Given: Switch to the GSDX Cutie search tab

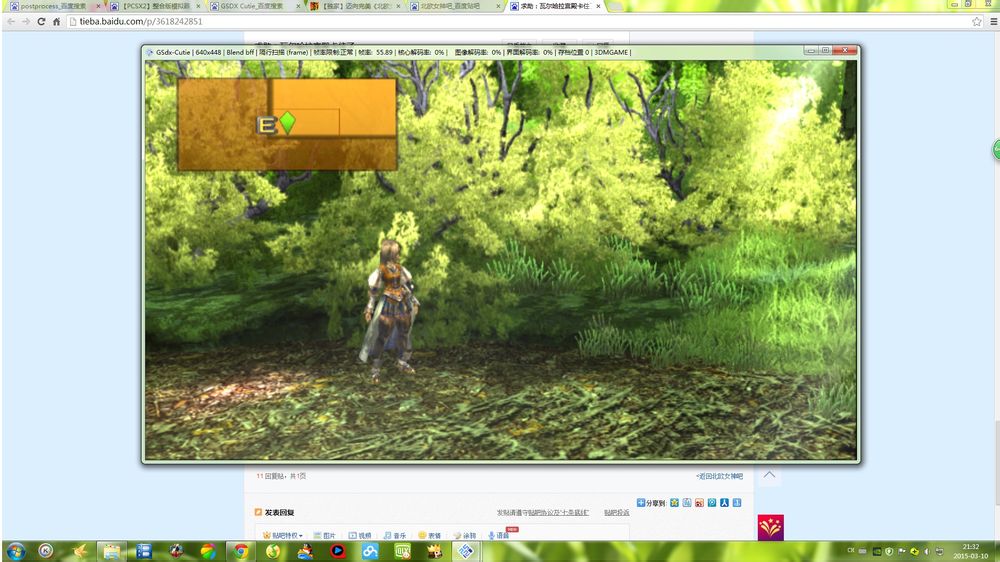Looking at the screenshot, I should click(252, 6).
